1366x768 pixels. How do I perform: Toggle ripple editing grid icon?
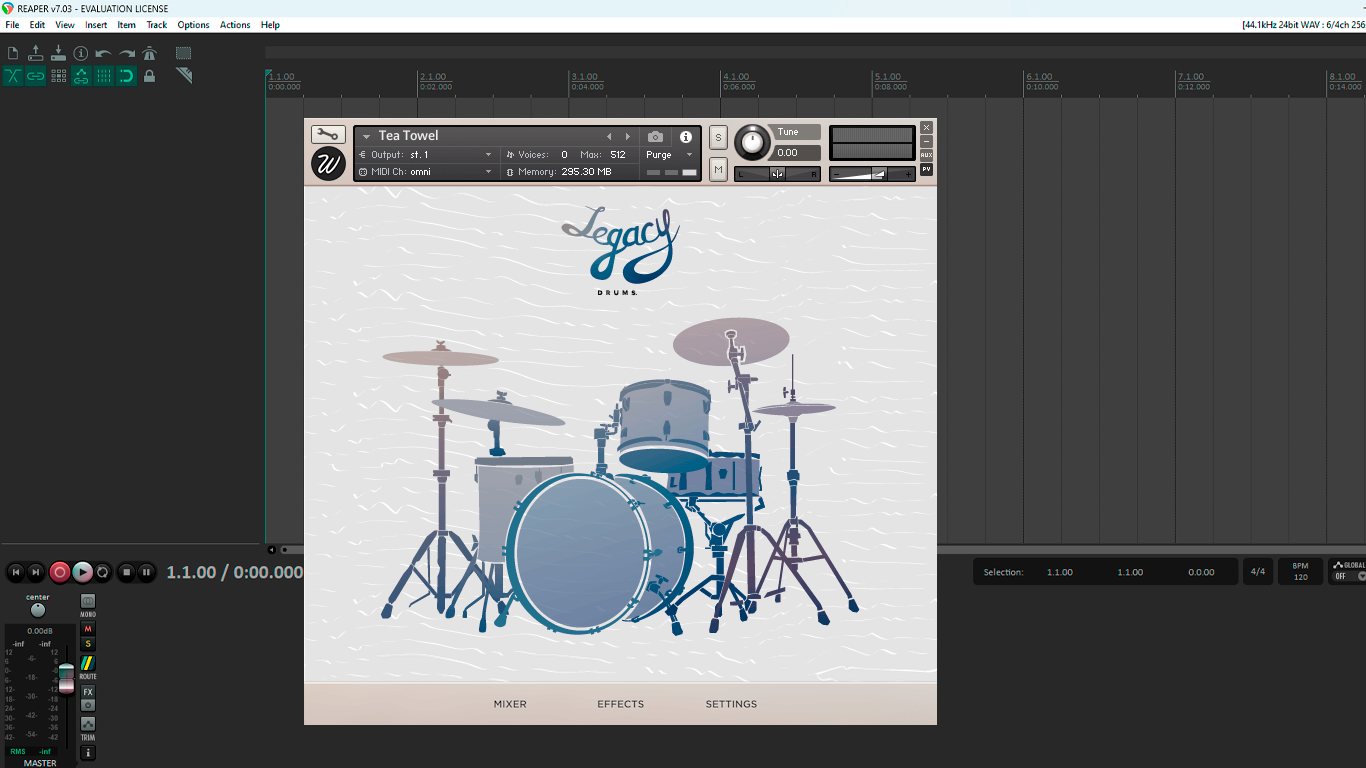point(58,76)
